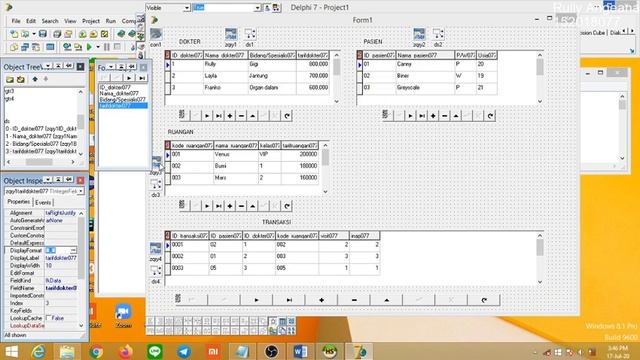640x360 pixels.
Task: Open the File menu
Action: tap(16, 21)
